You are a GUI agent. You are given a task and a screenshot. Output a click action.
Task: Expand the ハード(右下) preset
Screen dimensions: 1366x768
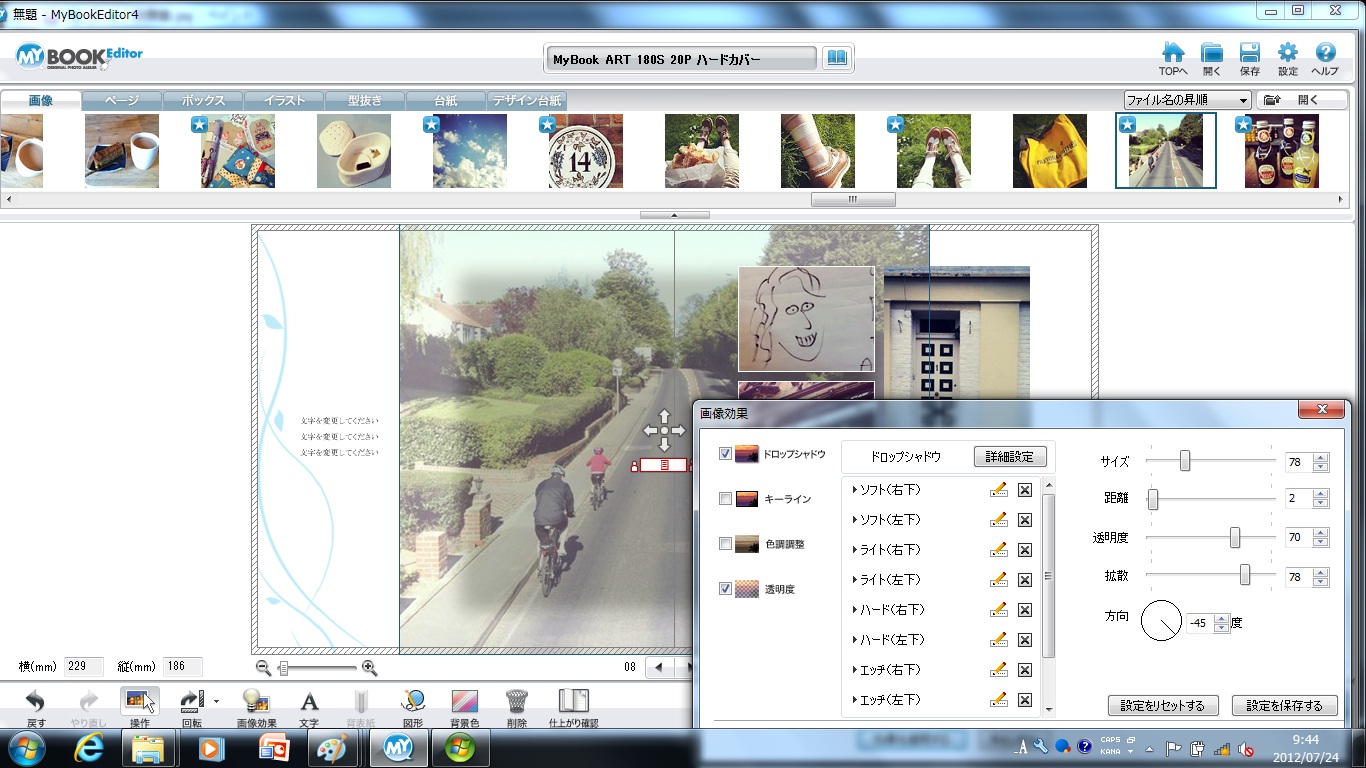tap(855, 610)
